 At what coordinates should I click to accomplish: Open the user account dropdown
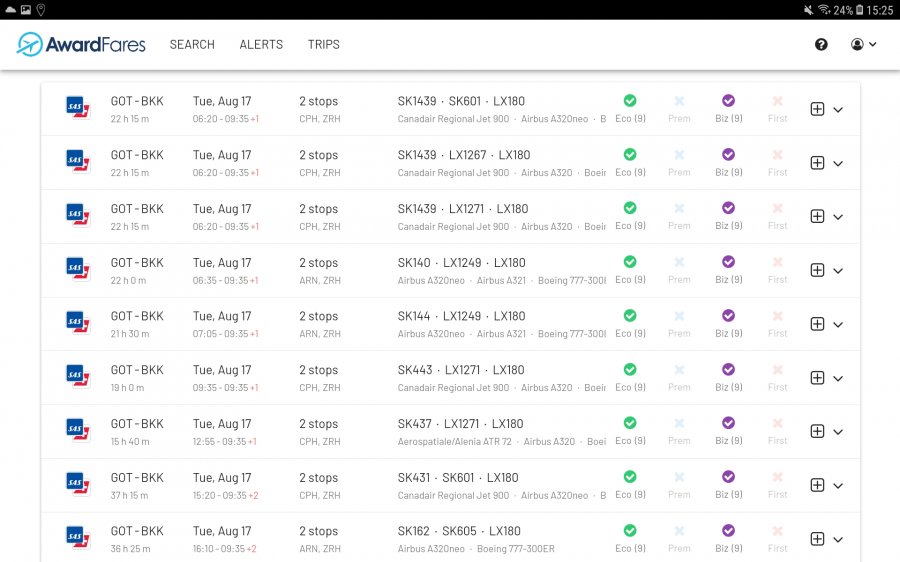[863, 44]
